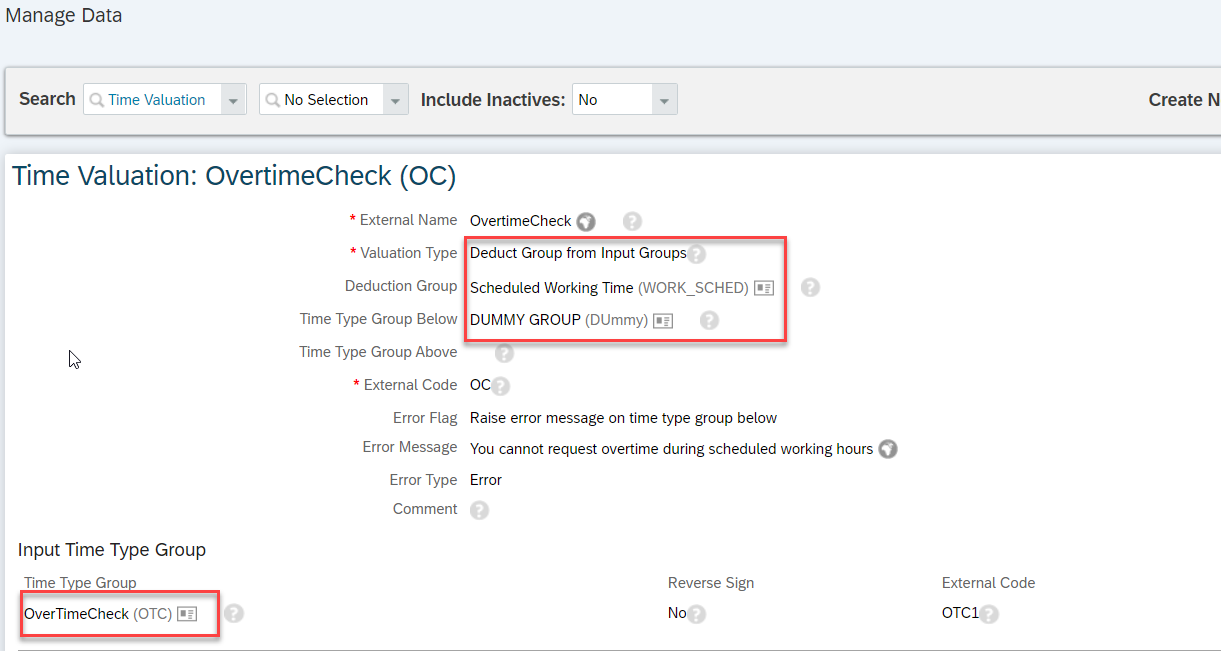Viewport: 1221px width, 651px height.
Task: Open the help icon next to External Name
Action: coord(632,221)
